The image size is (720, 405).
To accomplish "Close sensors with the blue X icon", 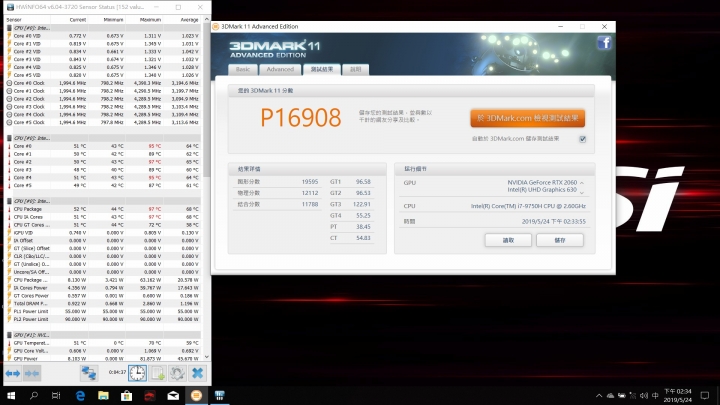I will pos(197,373).
